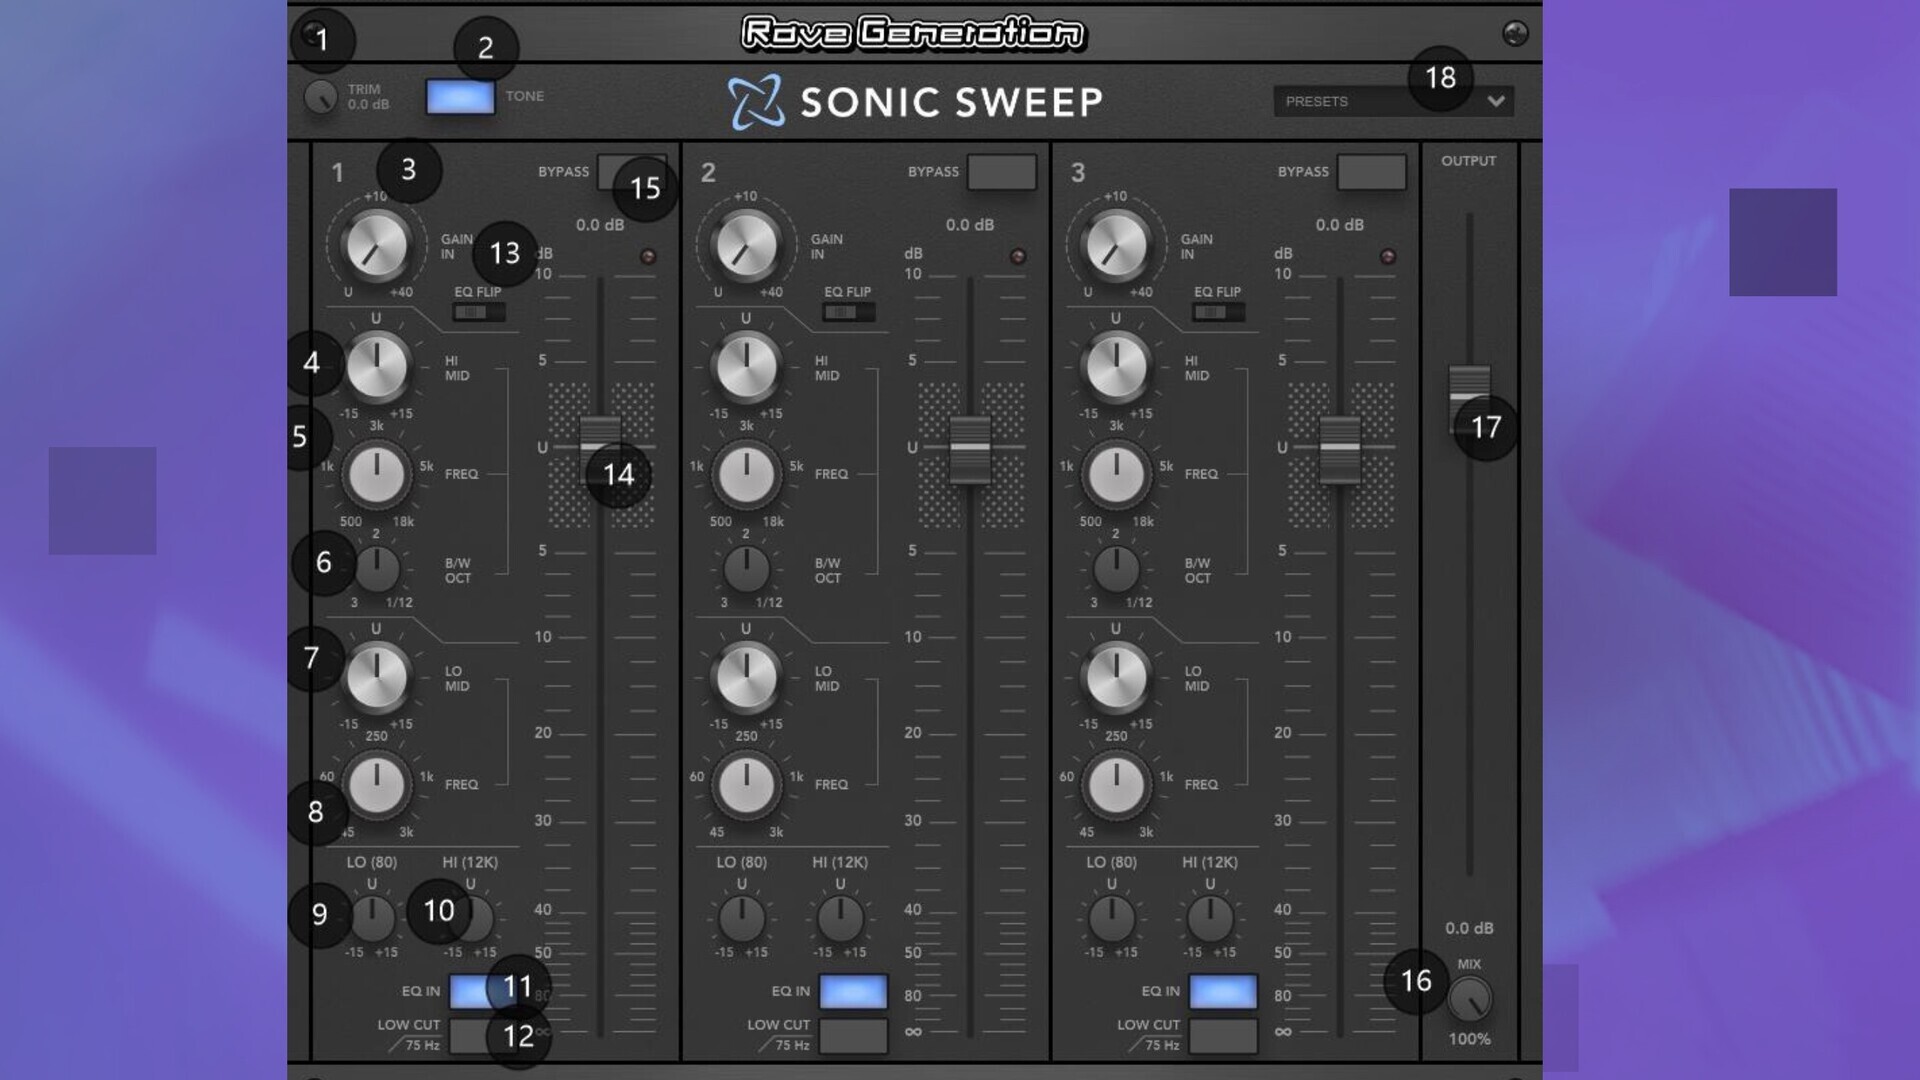The height and width of the screenshot is (1080, 1920).
Task: Click channel 3 HI MID gain knob
Action: [x=1116, y=366]
